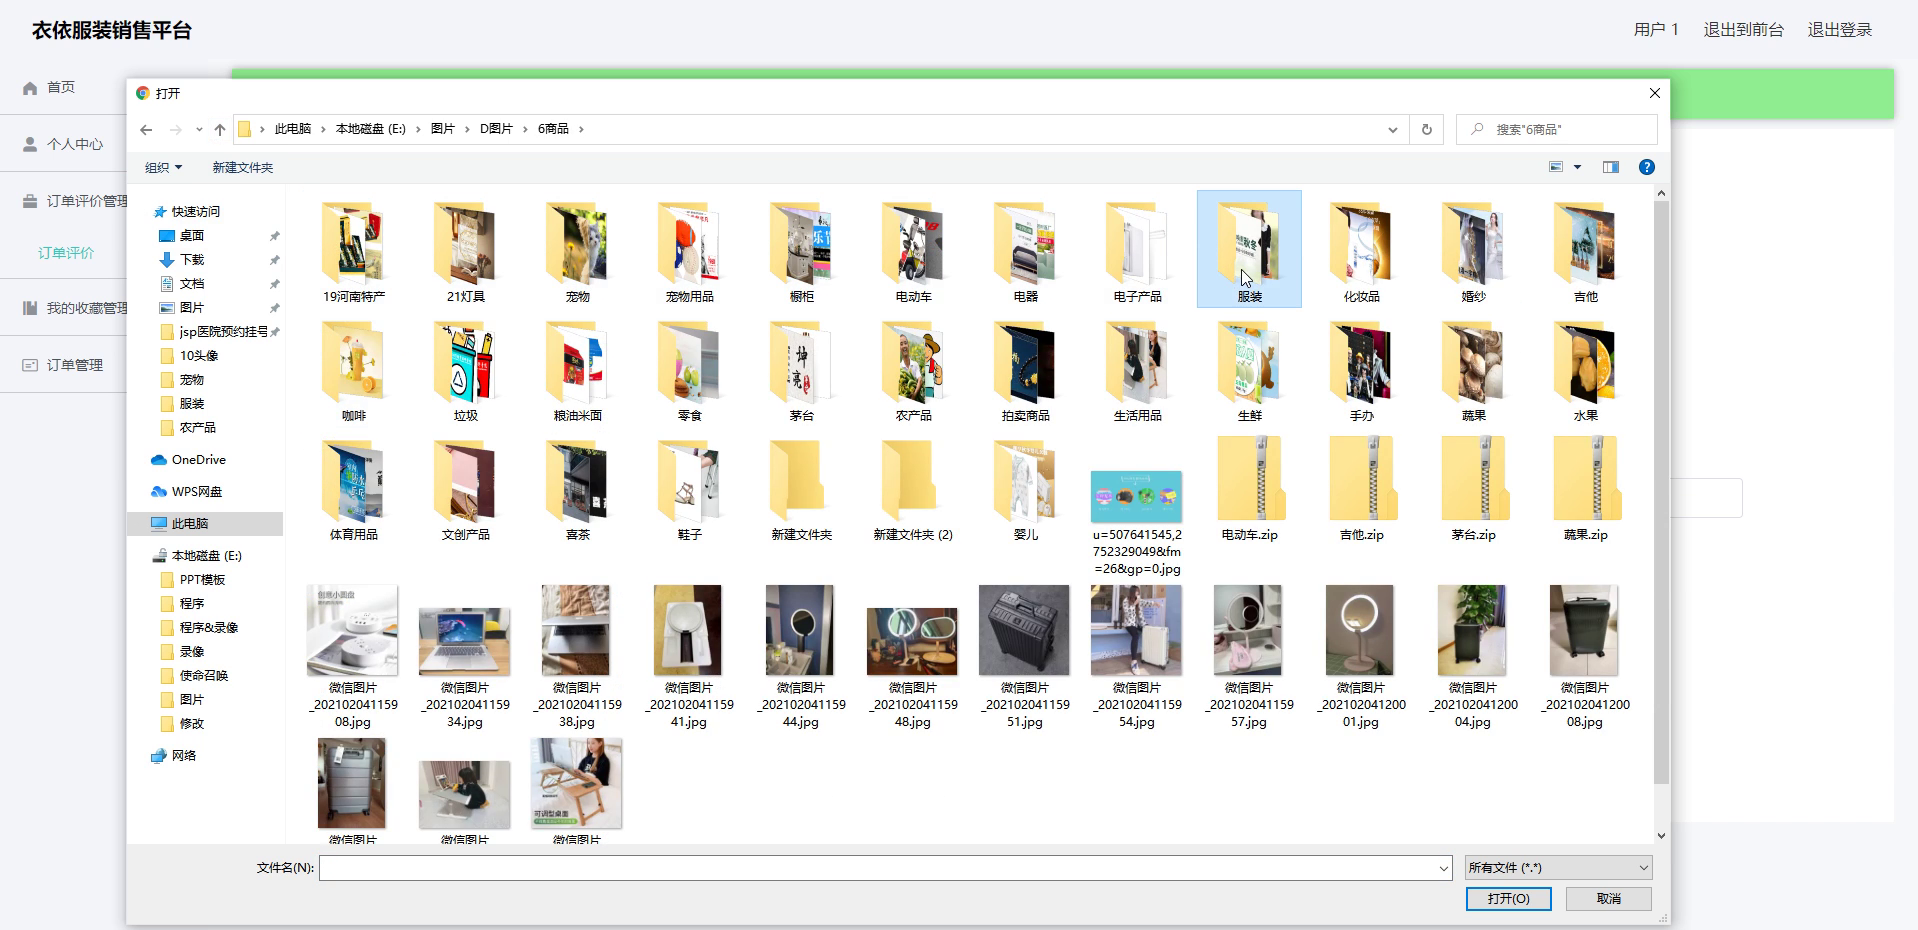The width and height of the screenshot is (1918, 930).
Task: Select the 服装 folder in file grid
Action: 1249,249
